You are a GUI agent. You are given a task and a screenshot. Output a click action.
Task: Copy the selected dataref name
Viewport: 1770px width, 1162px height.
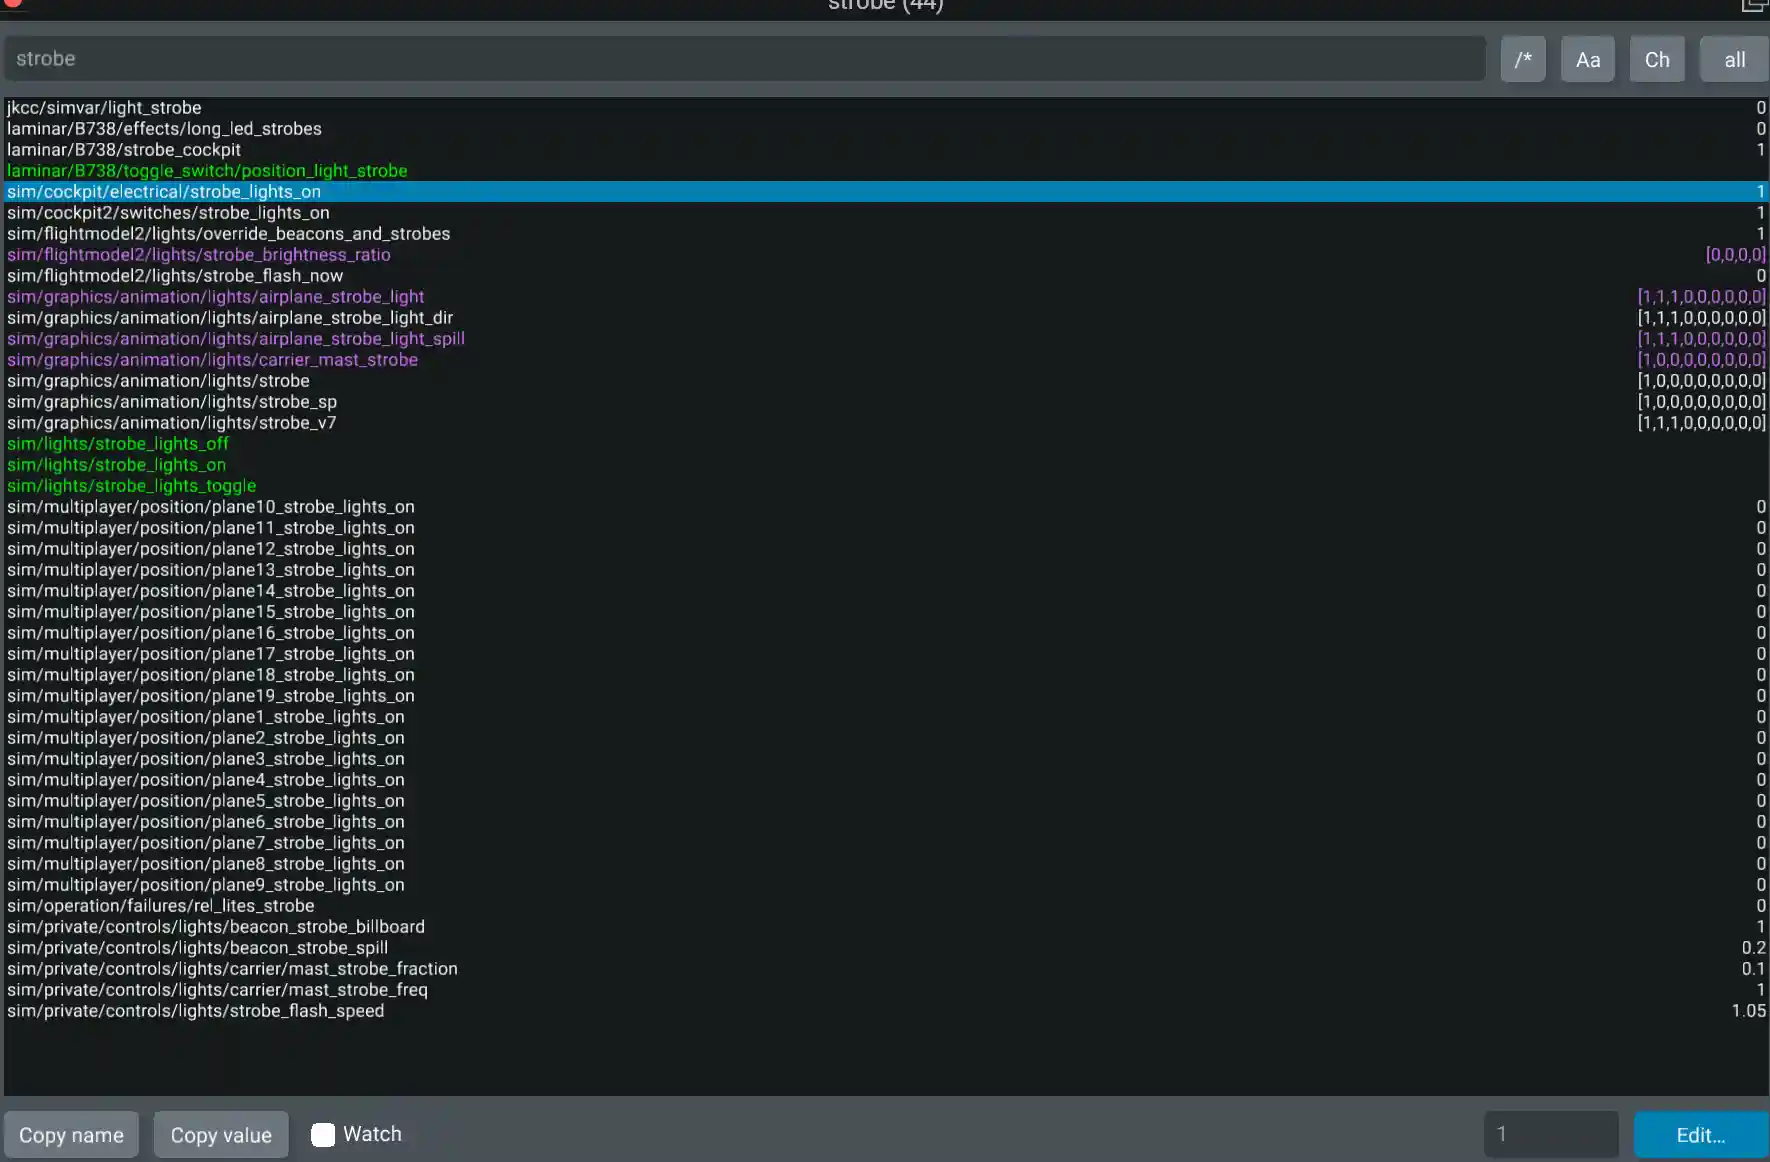pyautogui.click(x=71, y=1134)
